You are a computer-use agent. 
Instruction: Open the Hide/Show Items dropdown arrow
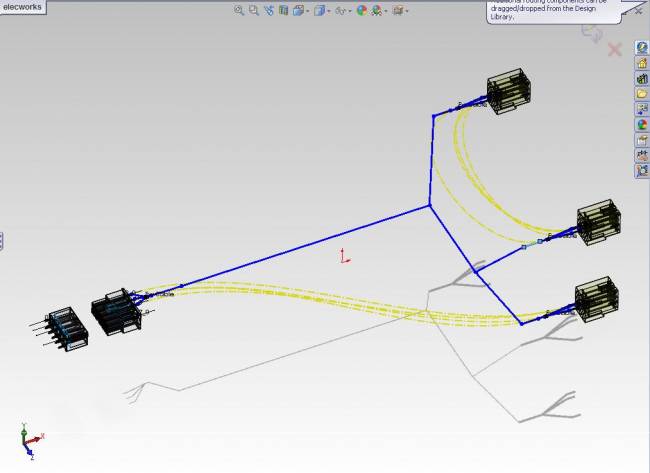click(350, 11)
